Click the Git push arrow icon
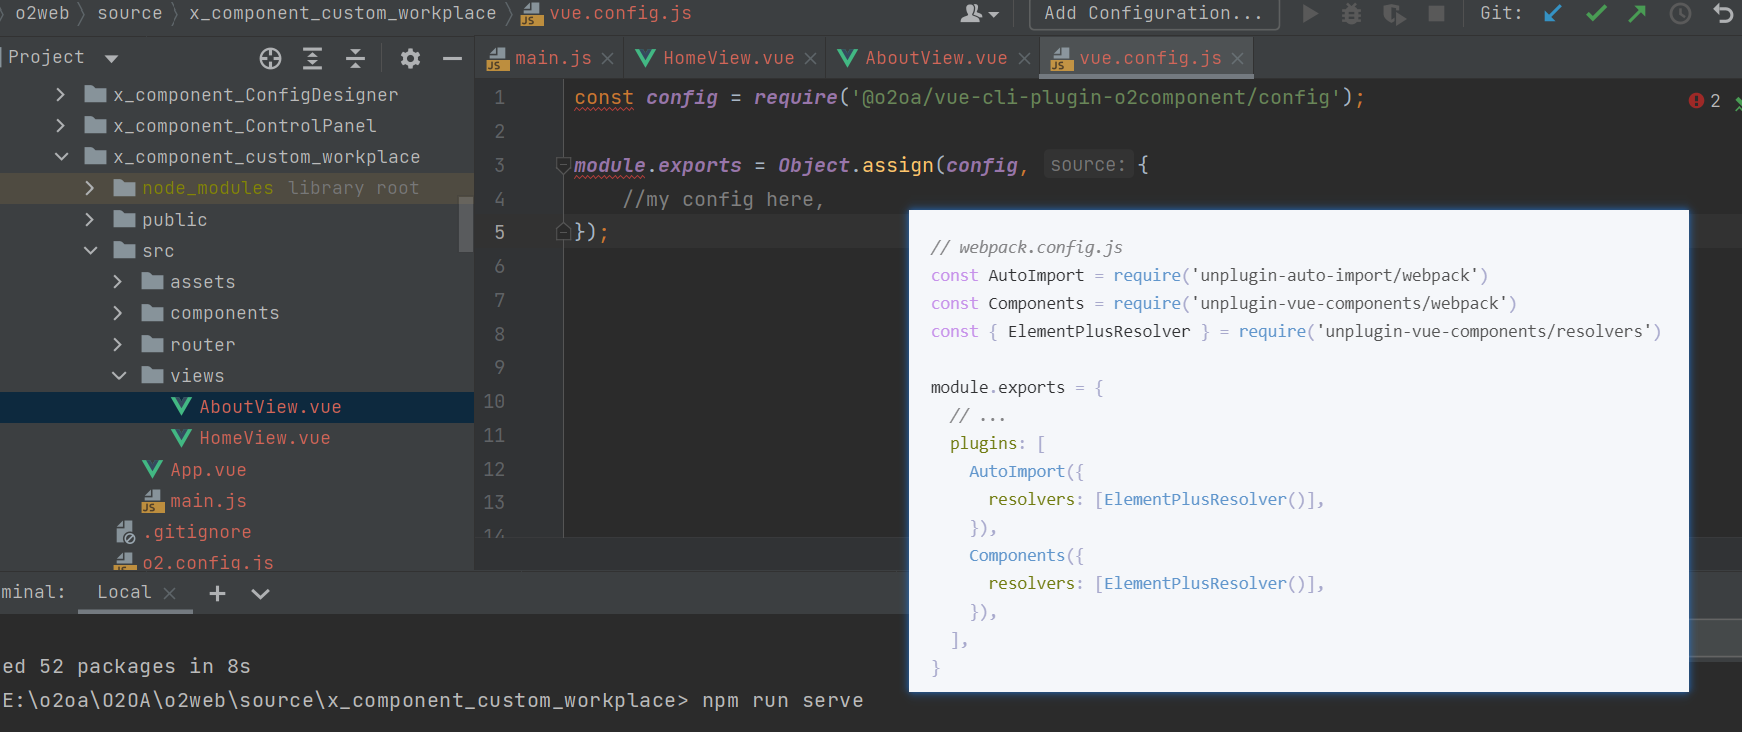Screen dimensions: 1742x732 [x=1637, y=14]
